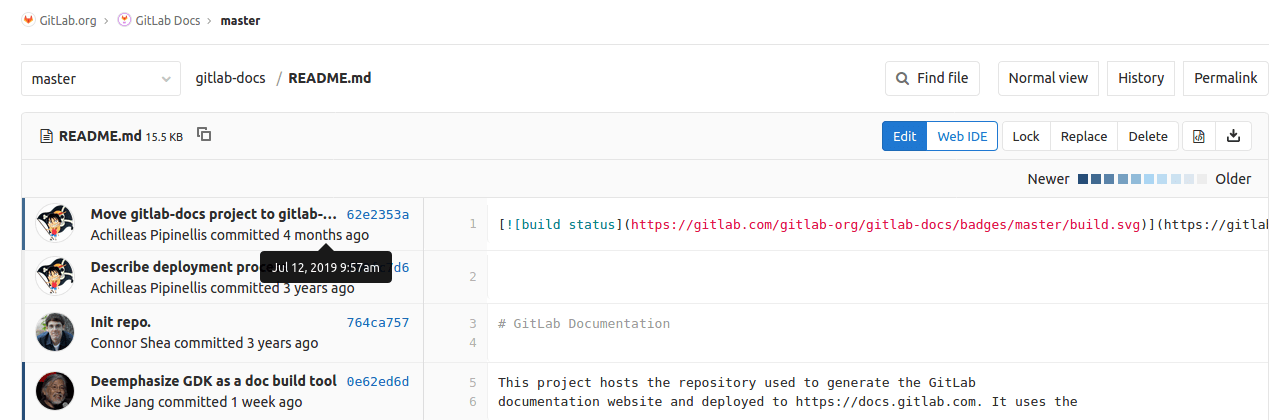
Task: Click the darkest Newer age swatch
Action: (1083, 179)
